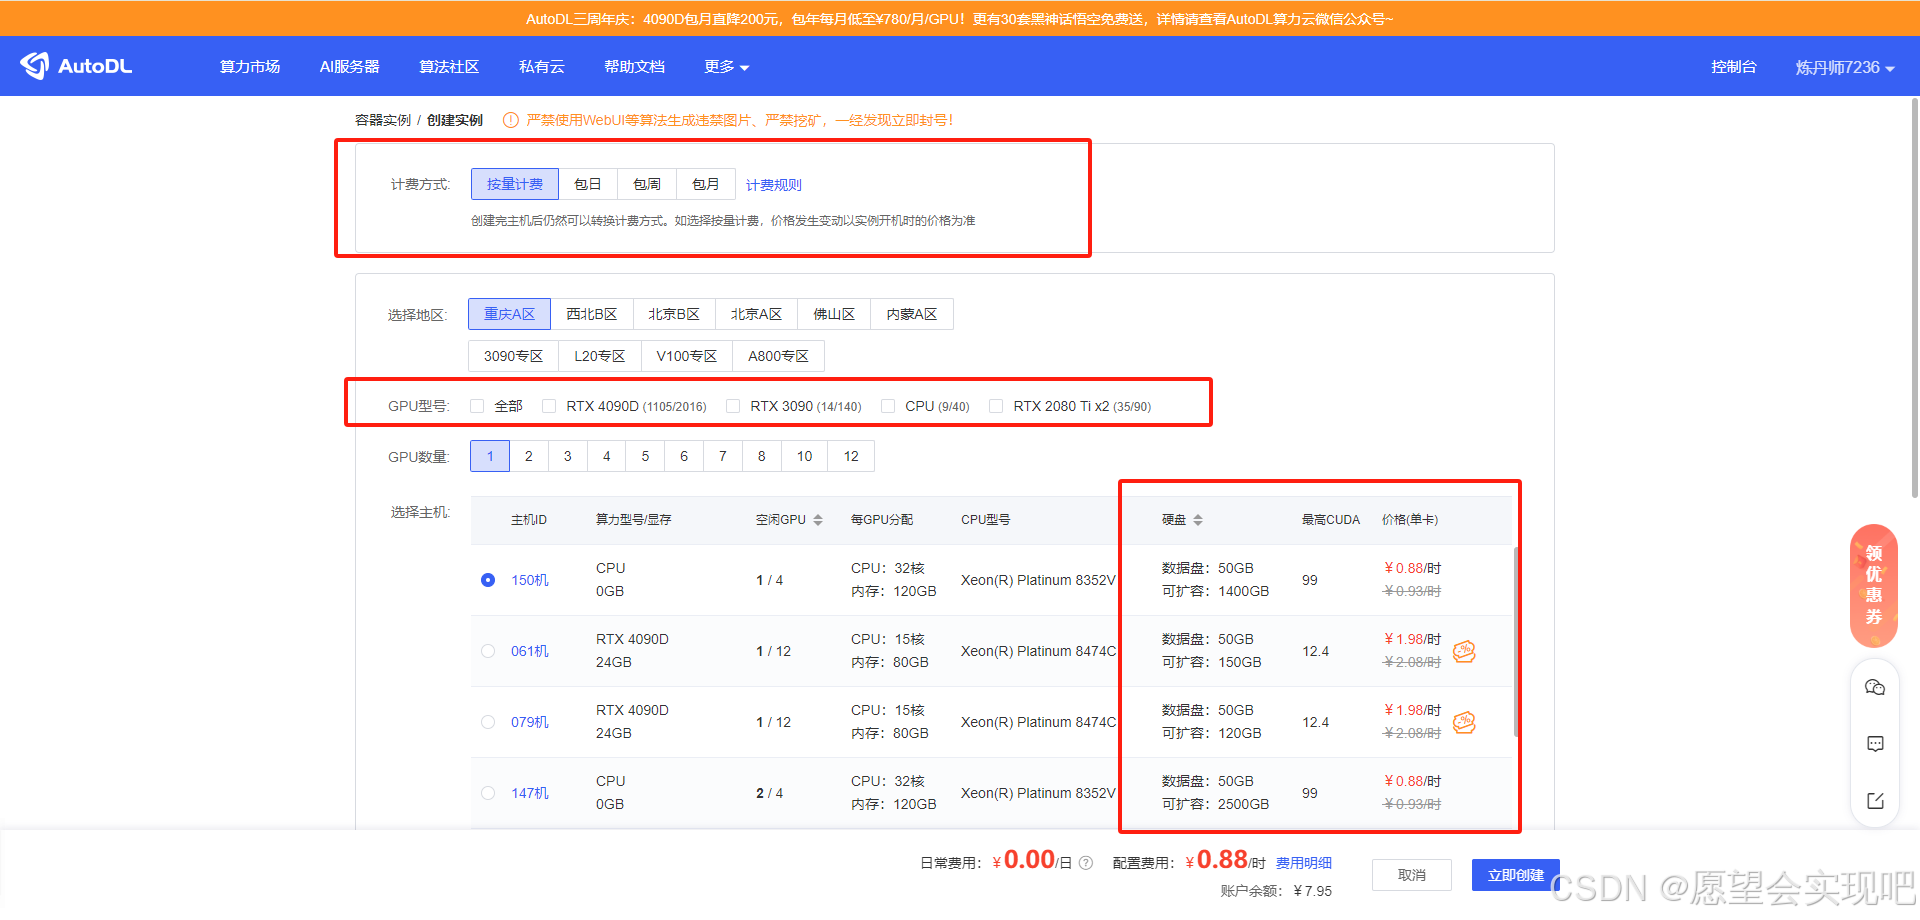Image resolution: width=1920 pixels, height=920 pixels.
Task: Set GPU数量 to 1
Action: pyautogui.click(x=490, y=456)
